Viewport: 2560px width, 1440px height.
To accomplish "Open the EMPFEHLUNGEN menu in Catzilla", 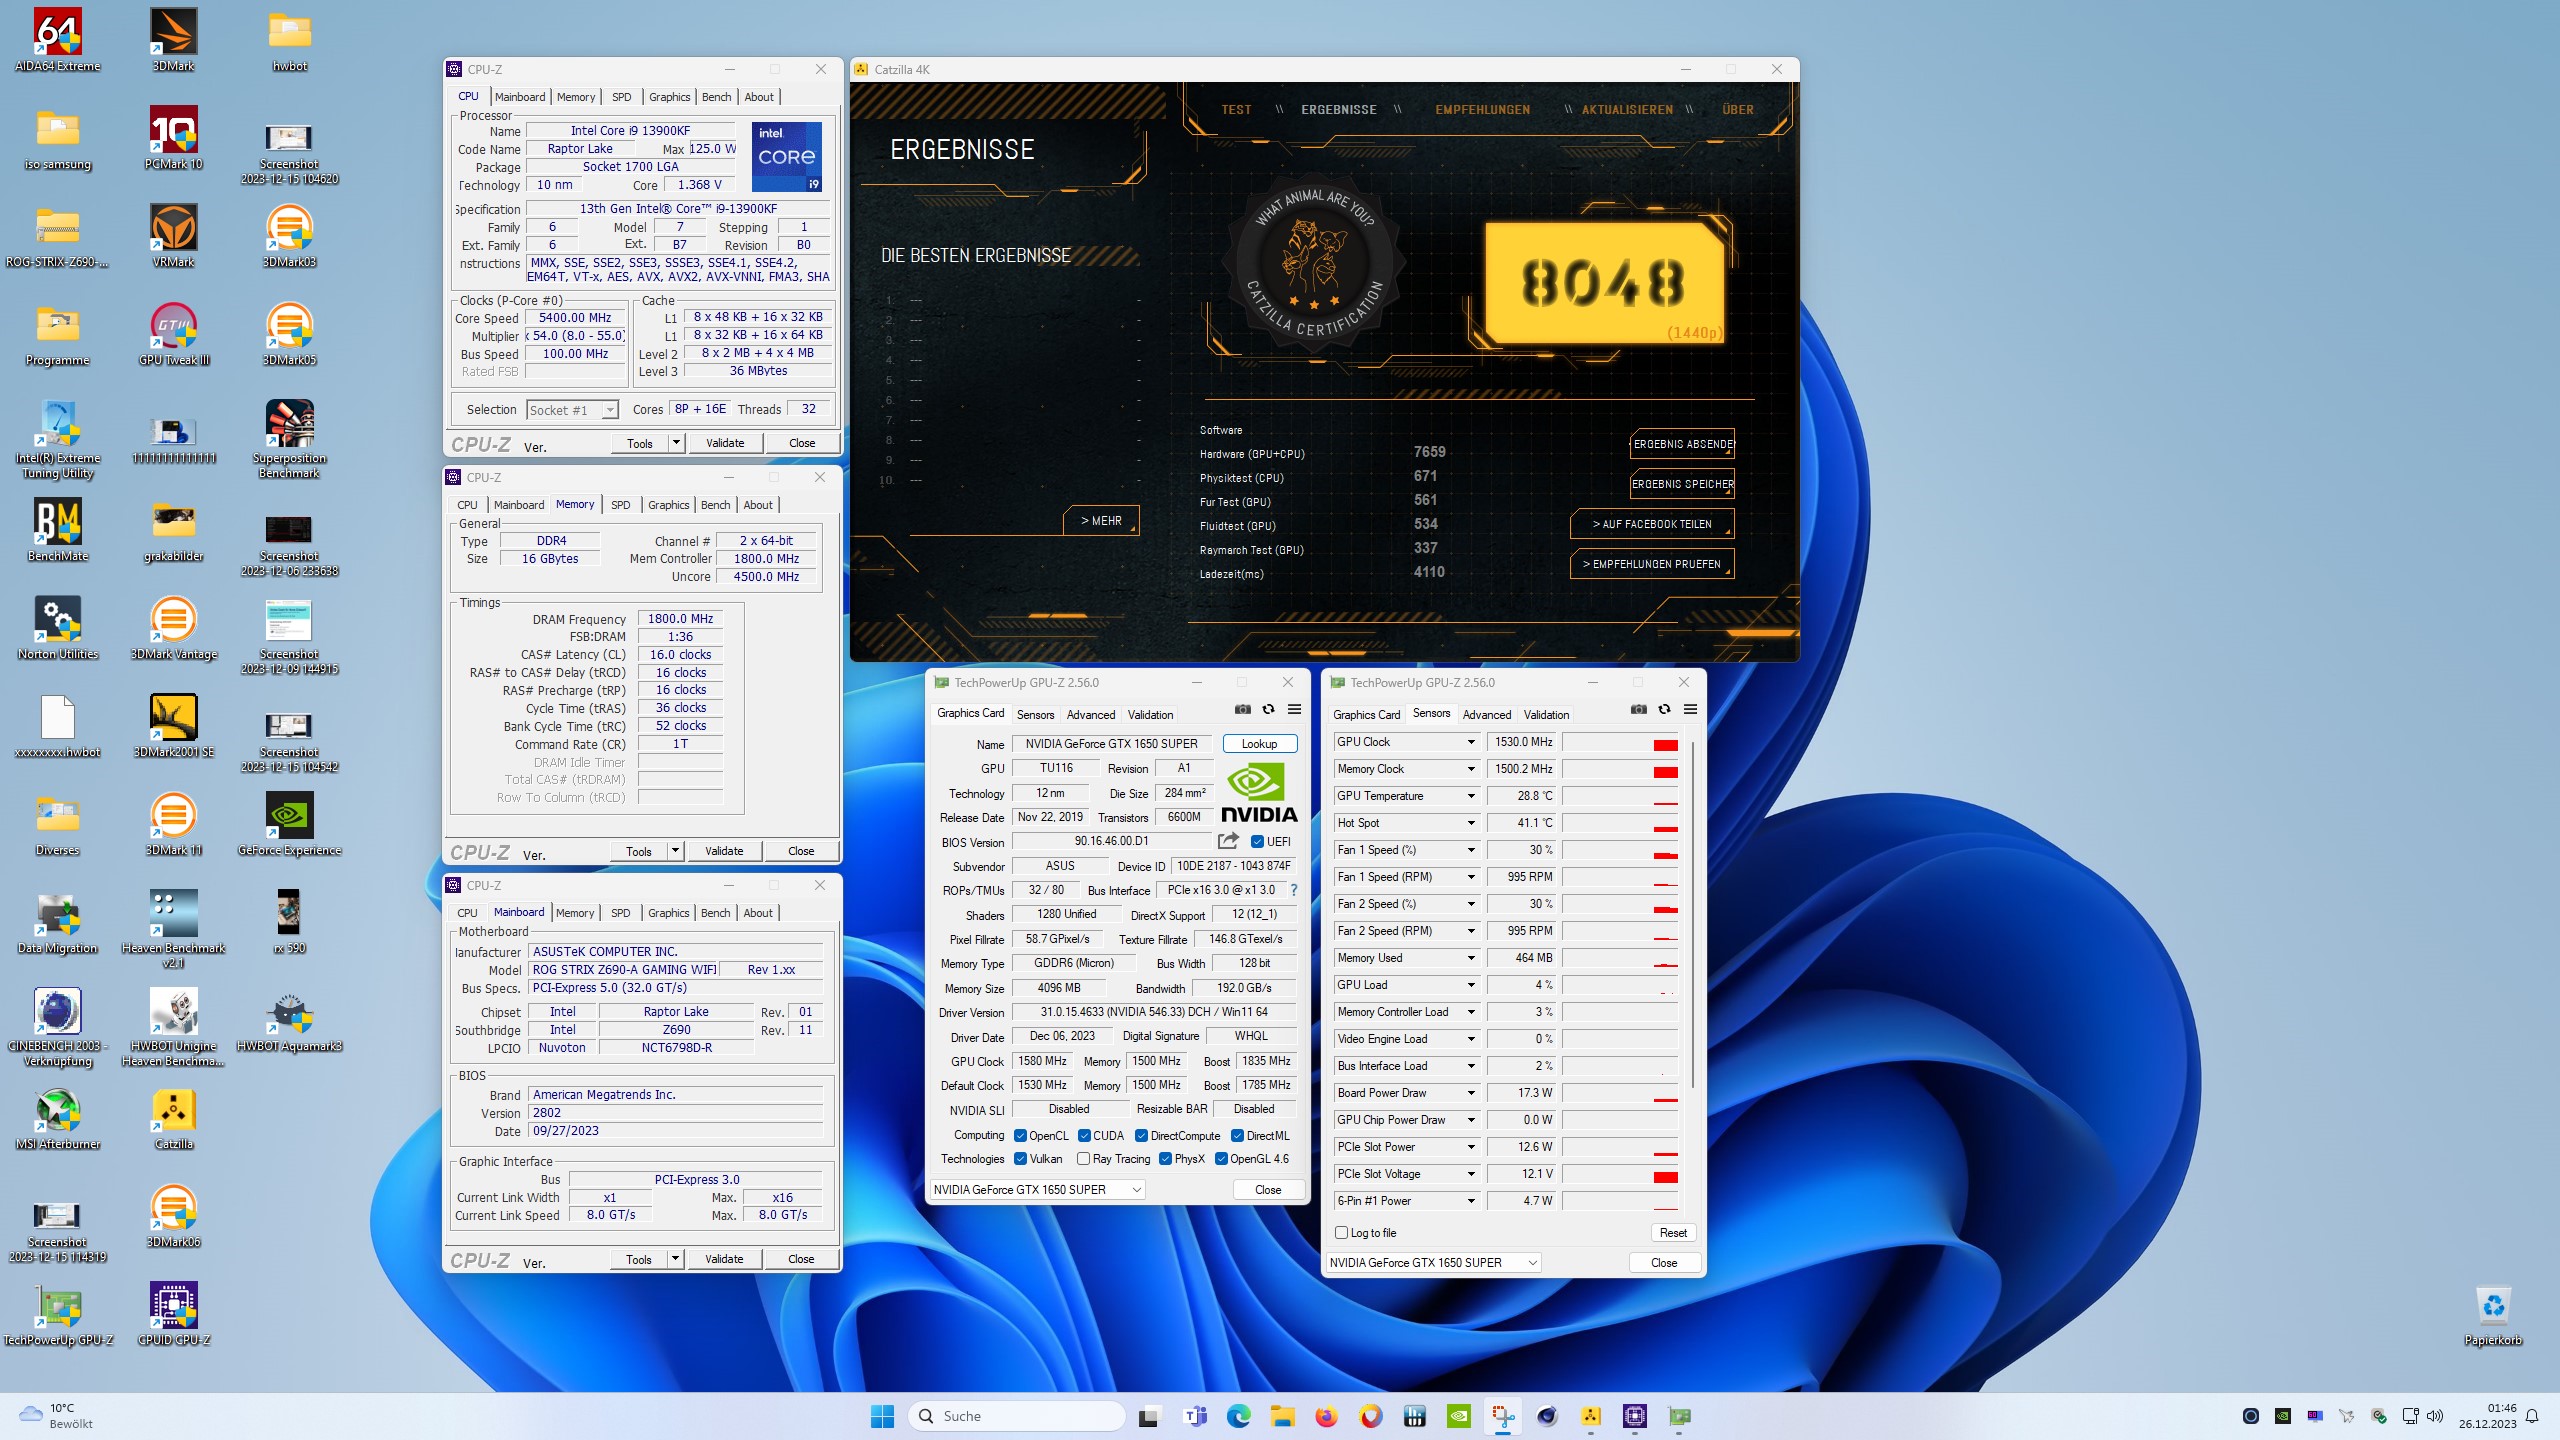I will (1482, 110).
